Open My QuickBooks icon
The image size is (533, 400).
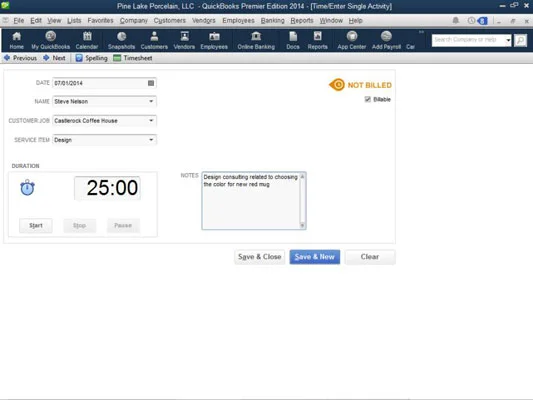[x=50, y=40]
